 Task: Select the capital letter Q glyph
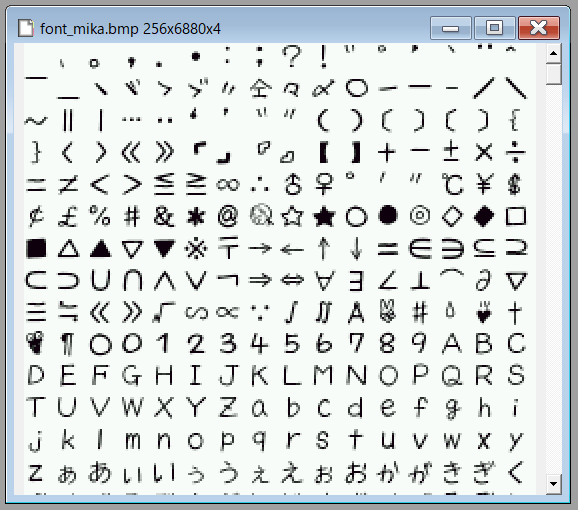click(x=452, y=375)
